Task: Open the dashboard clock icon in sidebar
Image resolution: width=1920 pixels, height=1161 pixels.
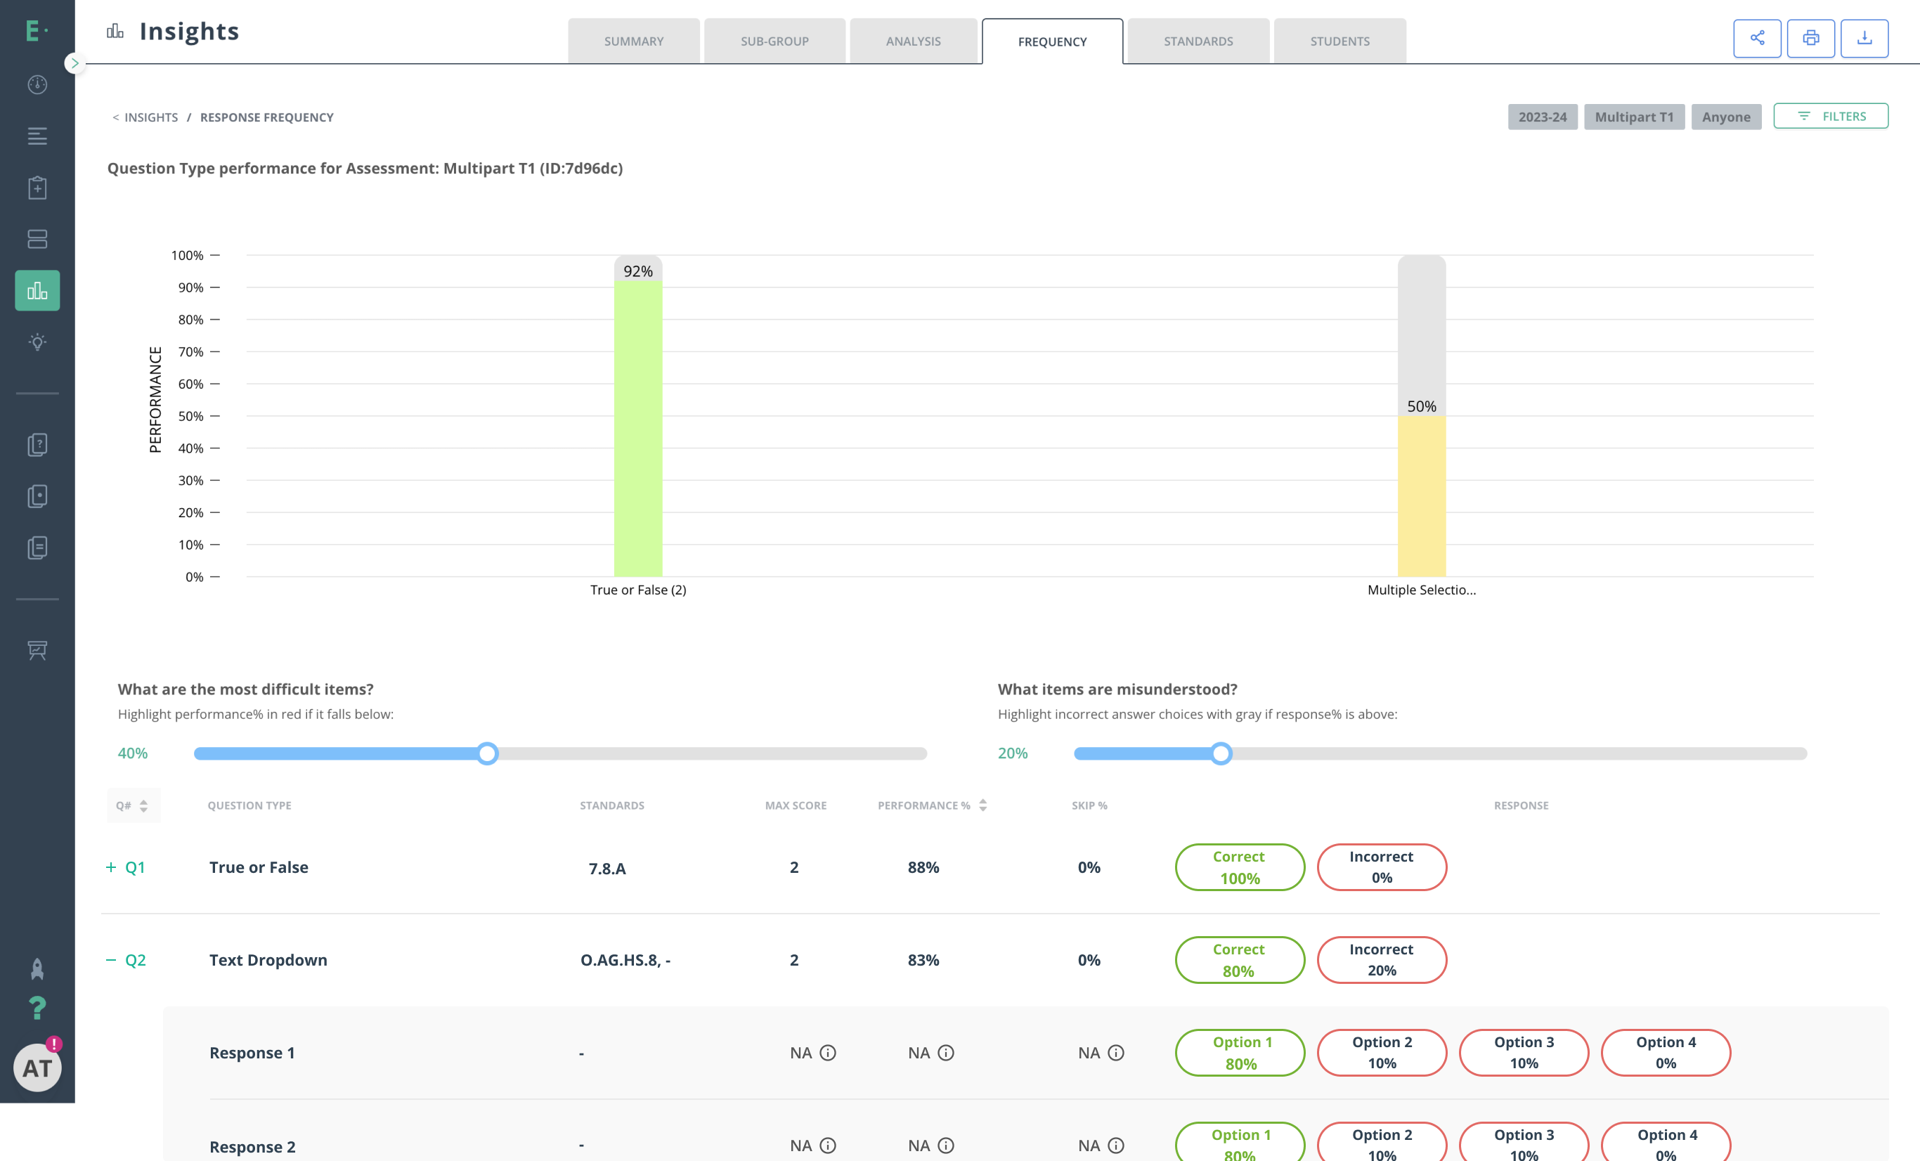Action: tap(37, 85)
